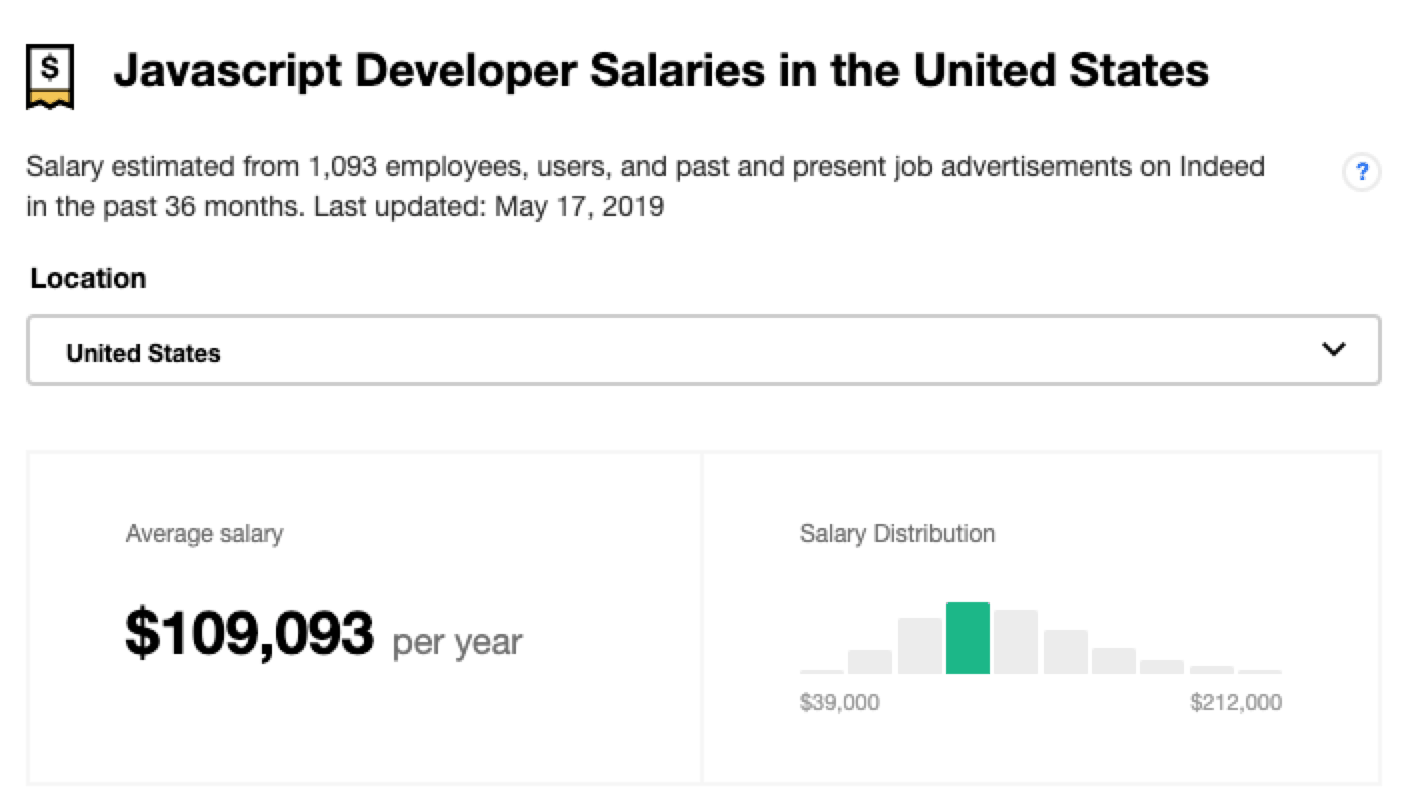Image resolution: width=1414 pixels, height=812 pixels.
Task: Click the Location field label
Action: 88,279
